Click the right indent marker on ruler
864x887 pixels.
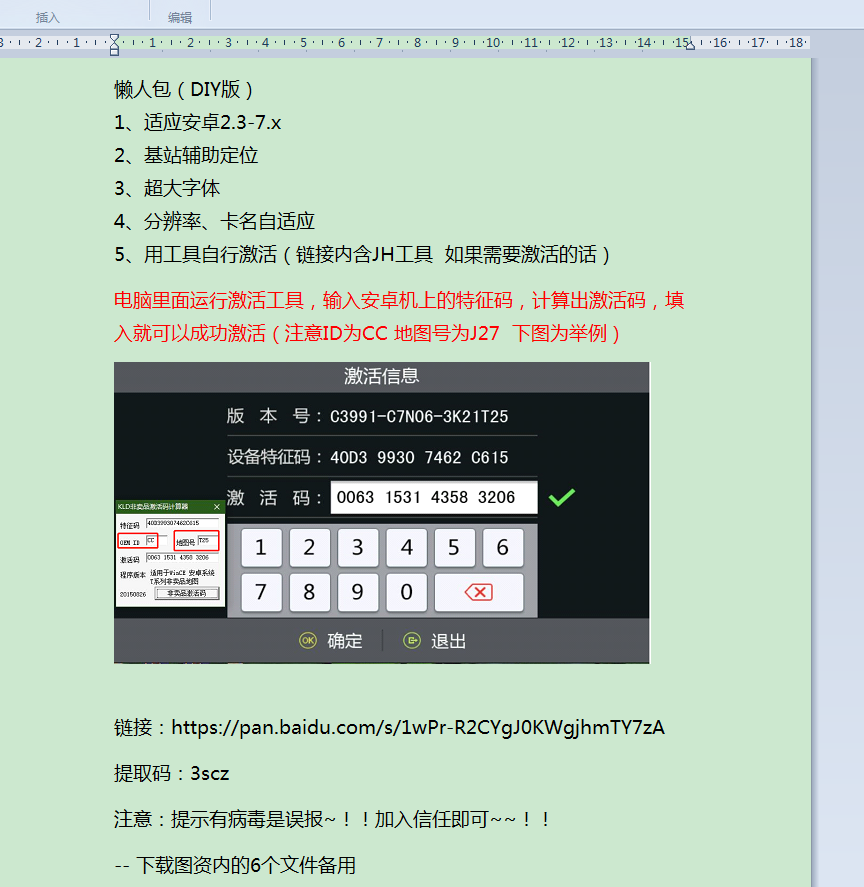coord(689,44)
